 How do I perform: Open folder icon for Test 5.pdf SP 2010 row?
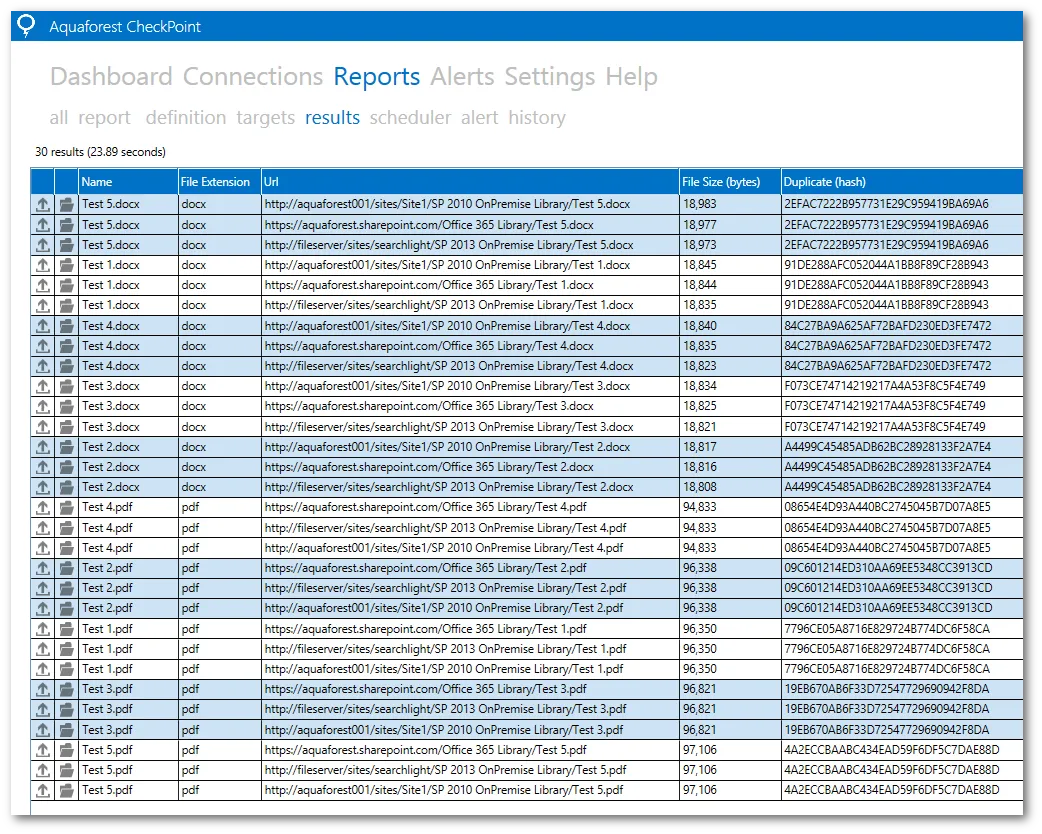[66, 790]
